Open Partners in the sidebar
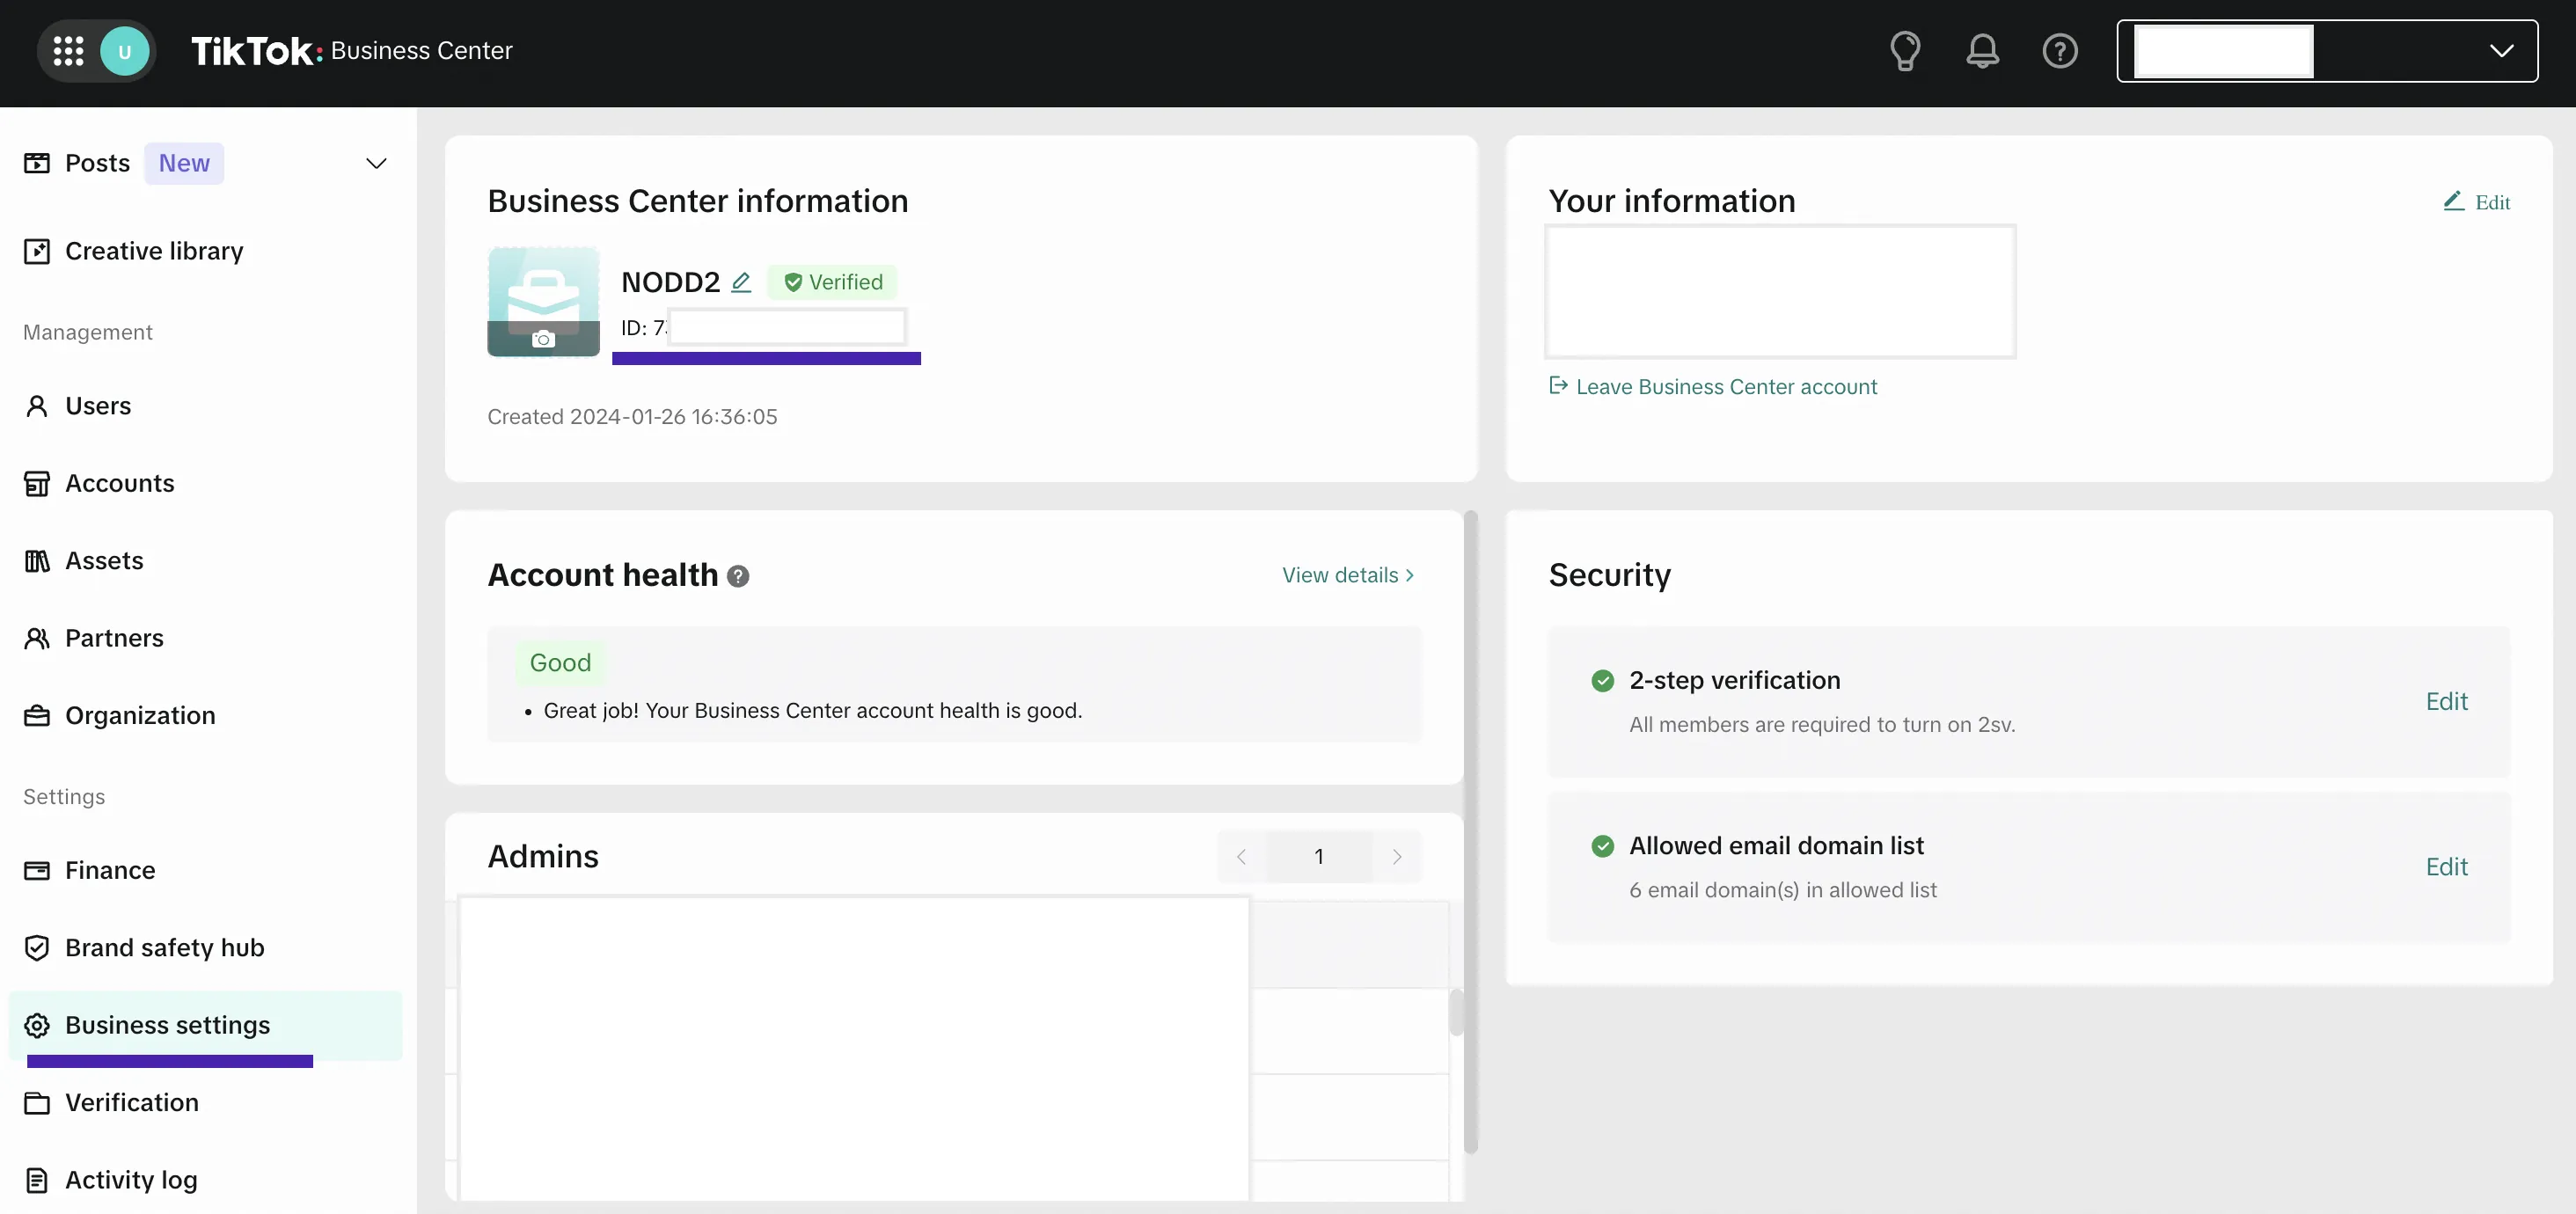Screen dimensions: 2576x1214 [x=114, y=638]
